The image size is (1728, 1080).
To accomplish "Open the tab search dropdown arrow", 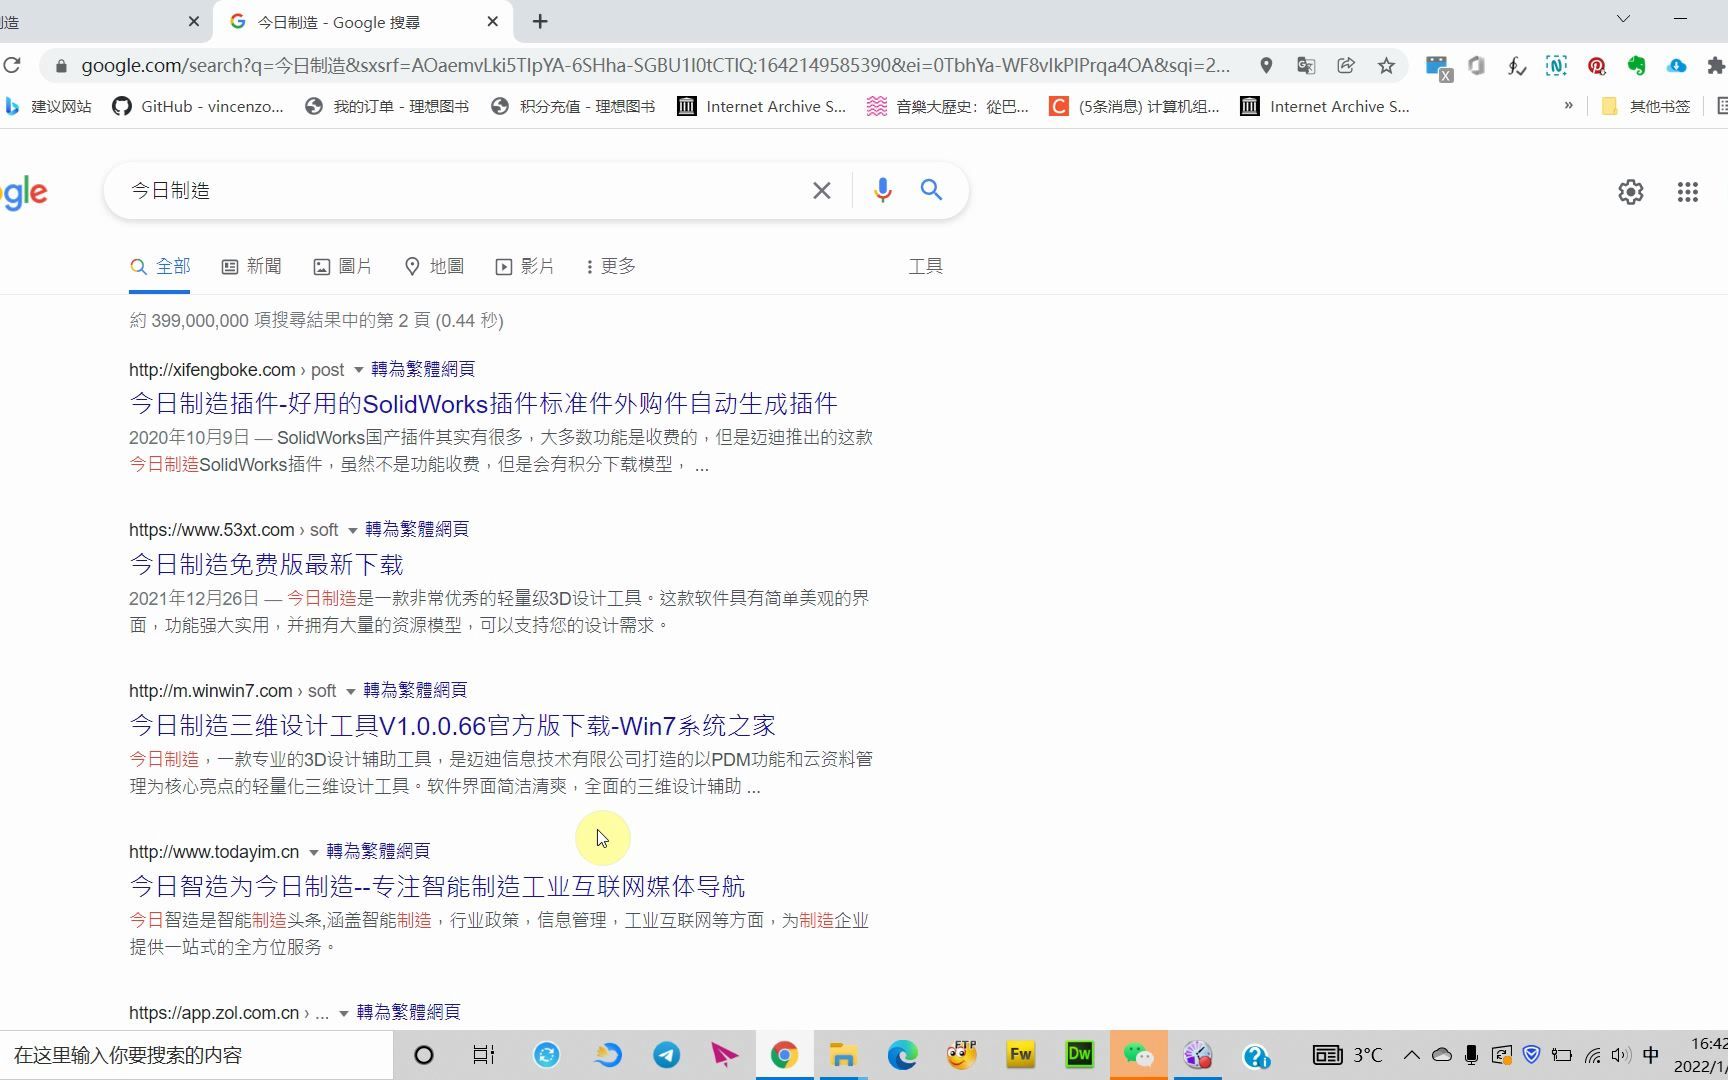I will coord(1623,19).
